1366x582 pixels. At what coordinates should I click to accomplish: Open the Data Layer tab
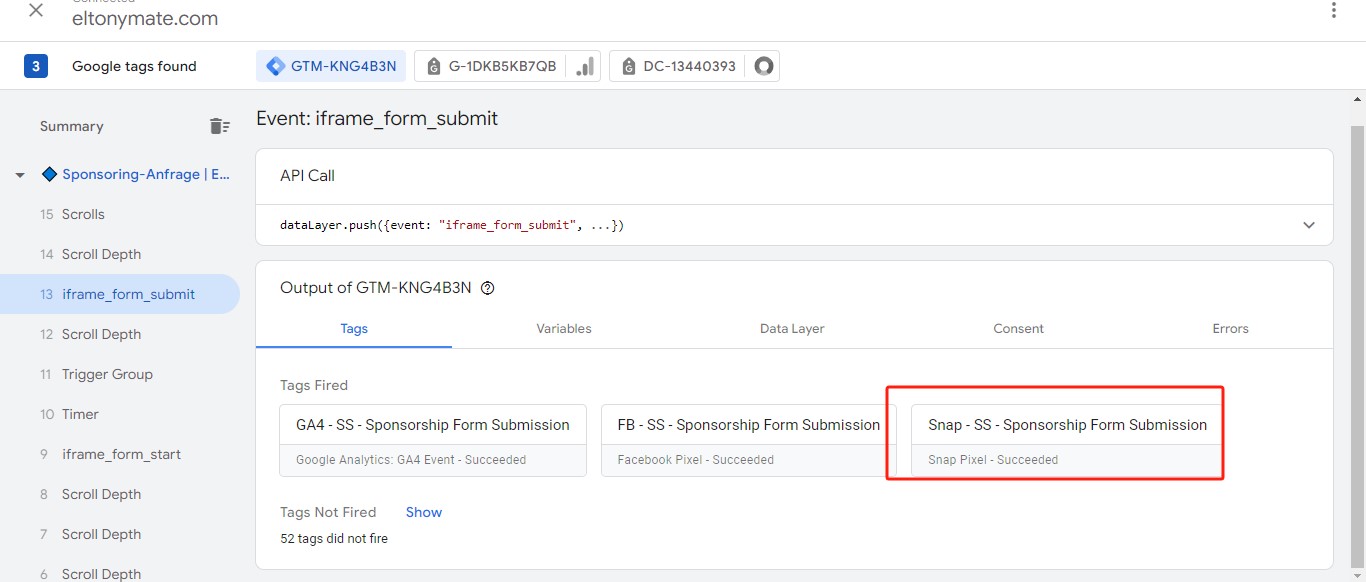(792, 328)
